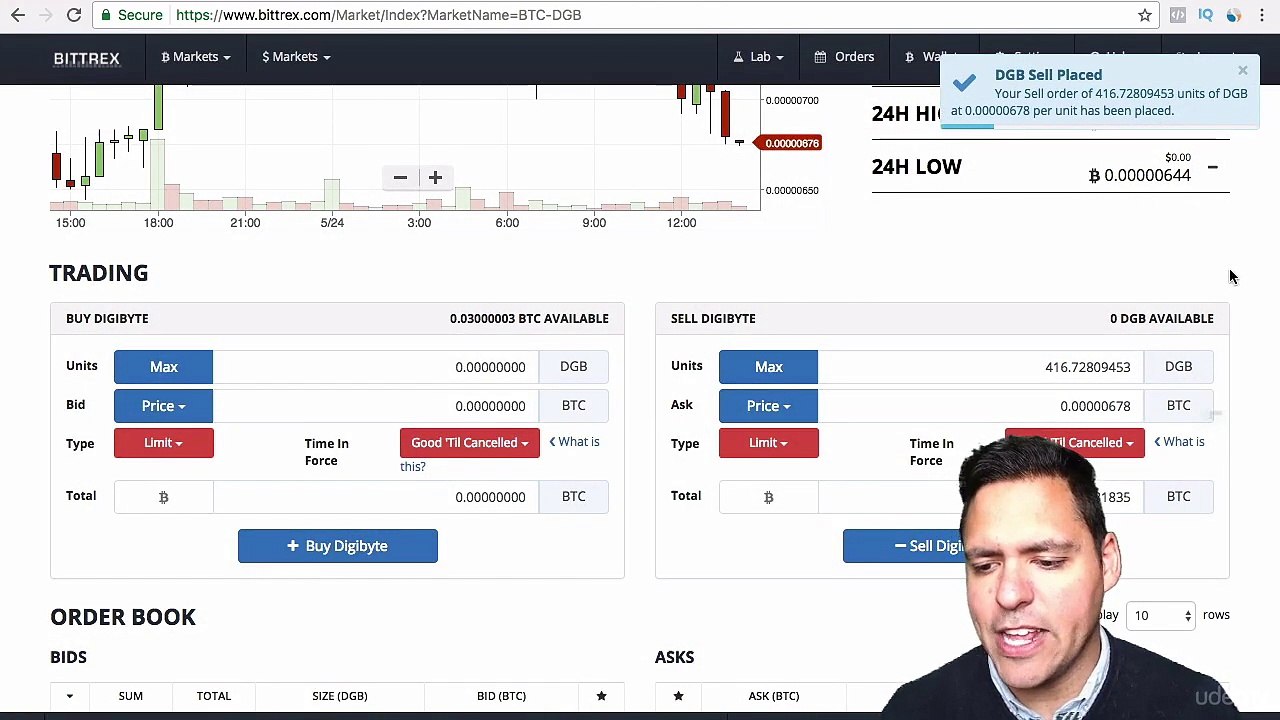Viewport: 1280px width, 720px height.
Task: Click Buy Bid price input field
Action: tap(375, 406)
